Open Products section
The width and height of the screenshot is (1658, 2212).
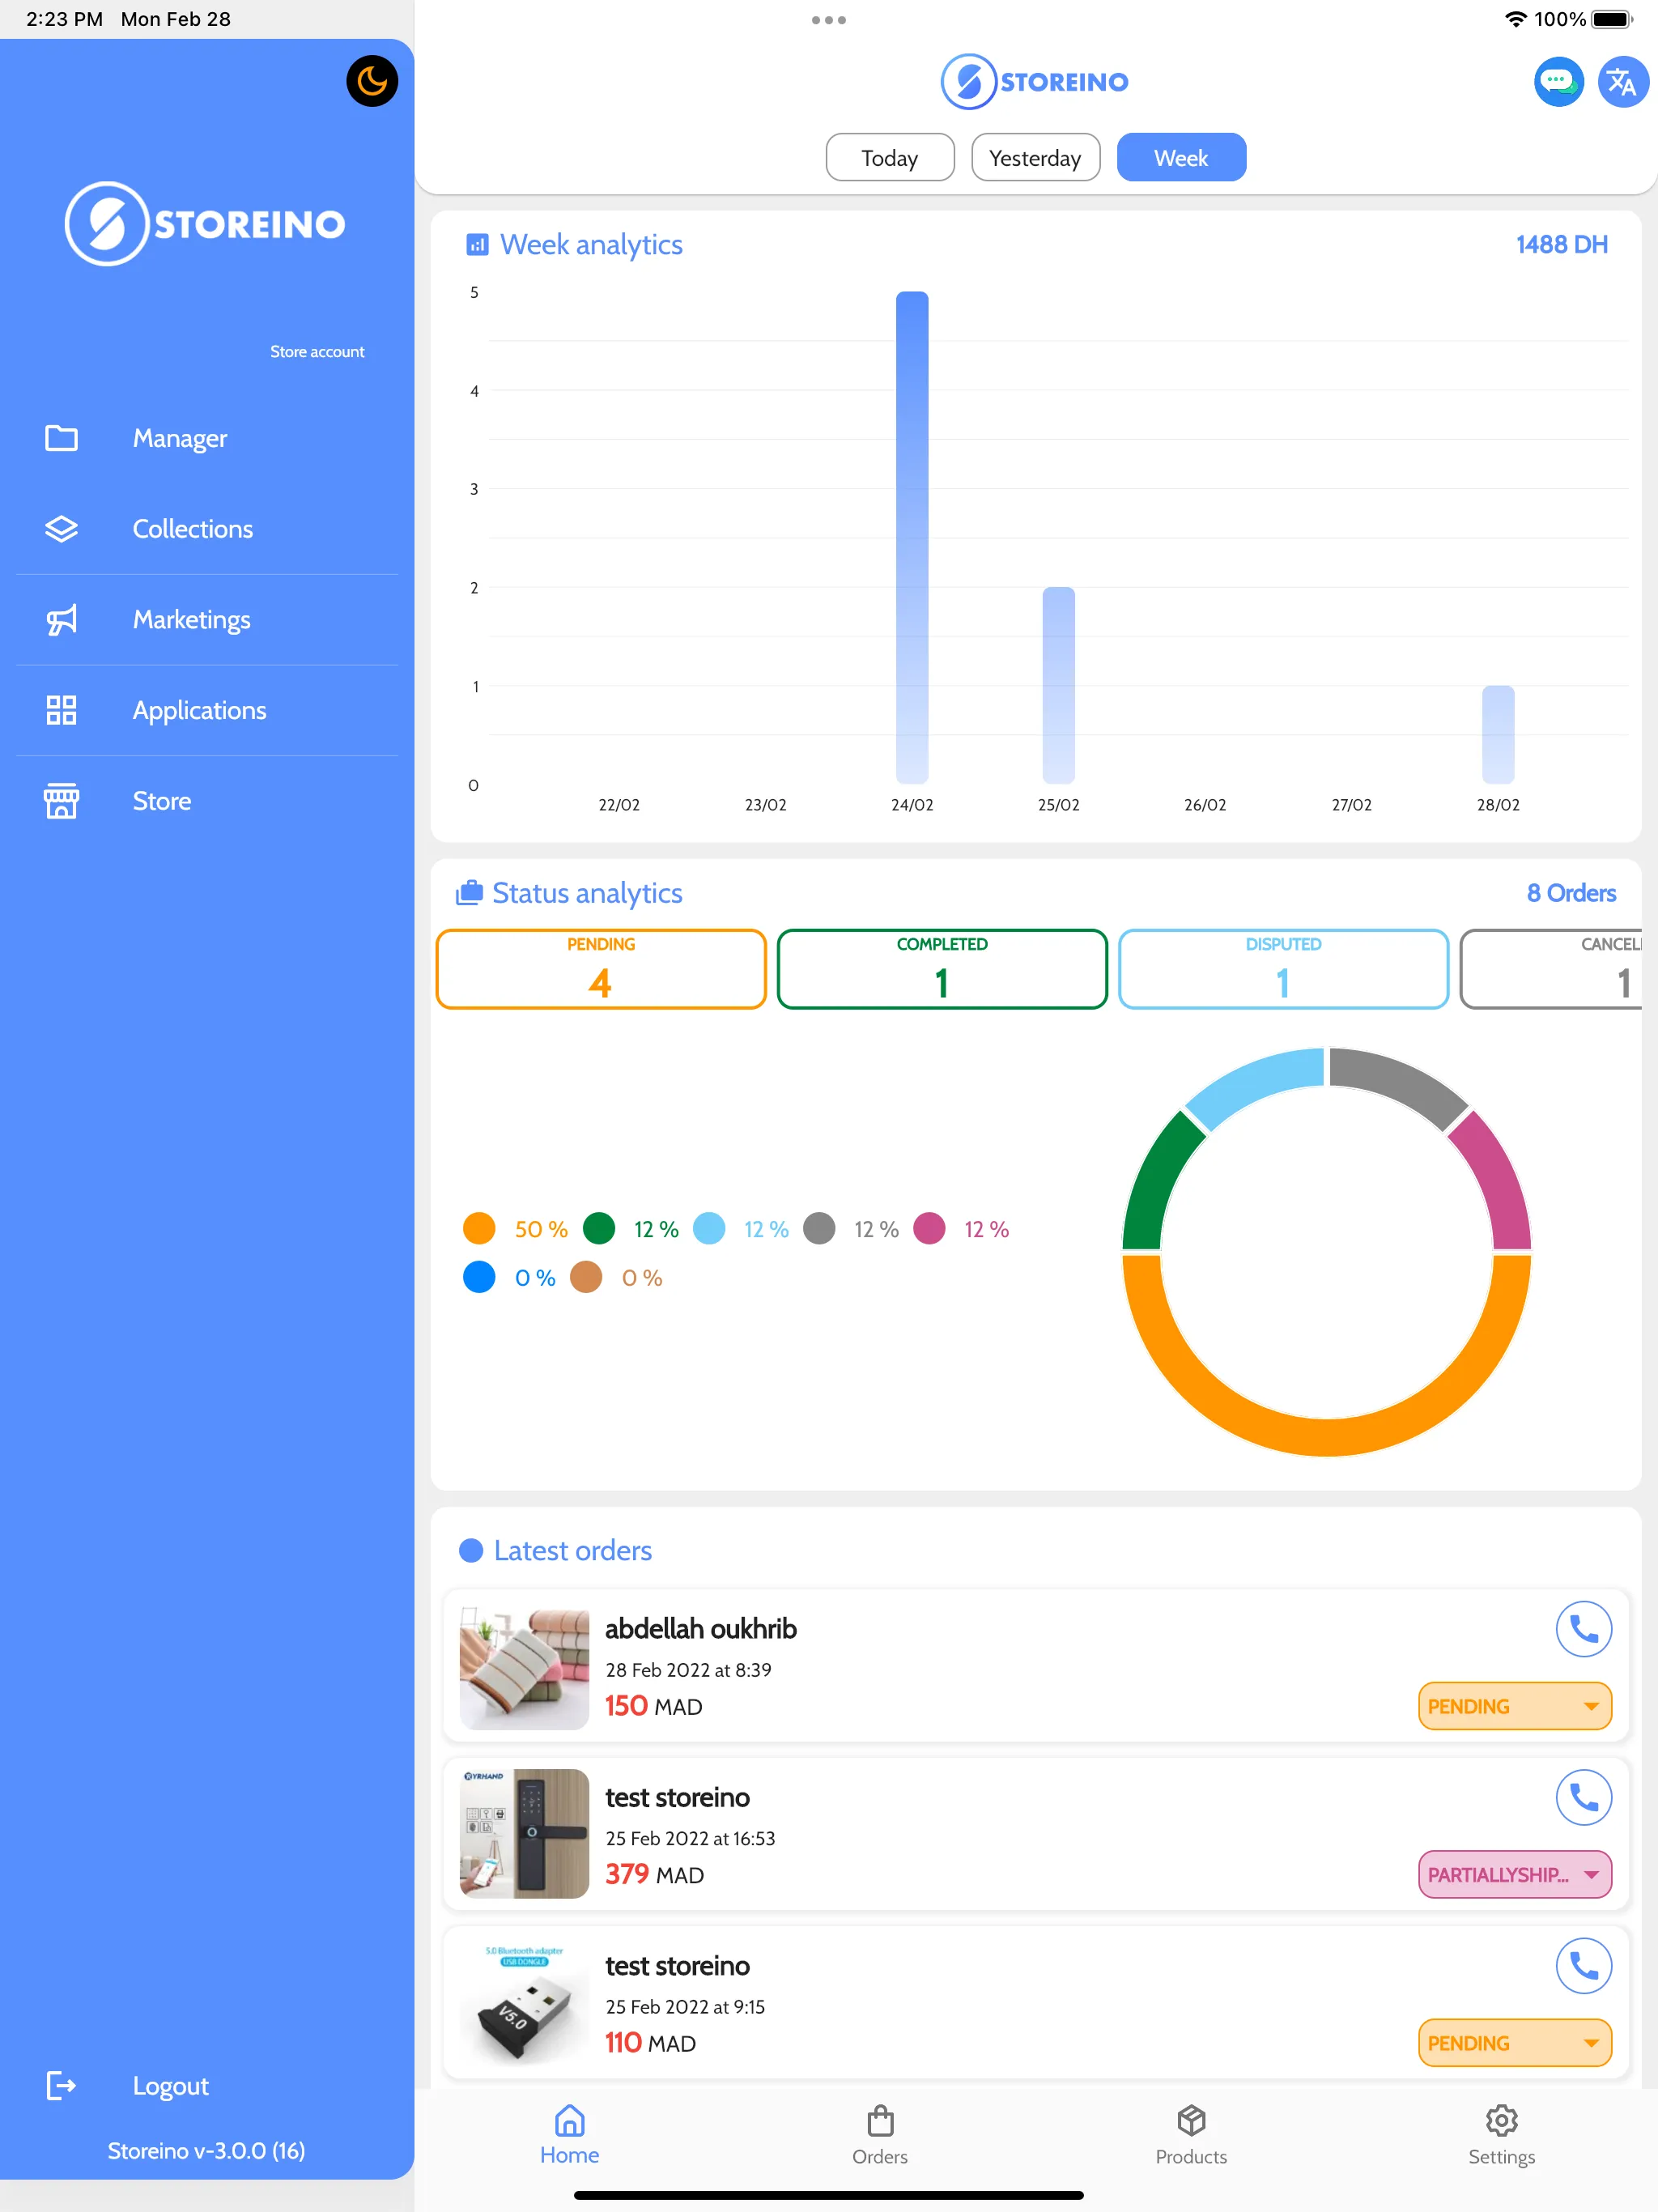point(1191,2146)
